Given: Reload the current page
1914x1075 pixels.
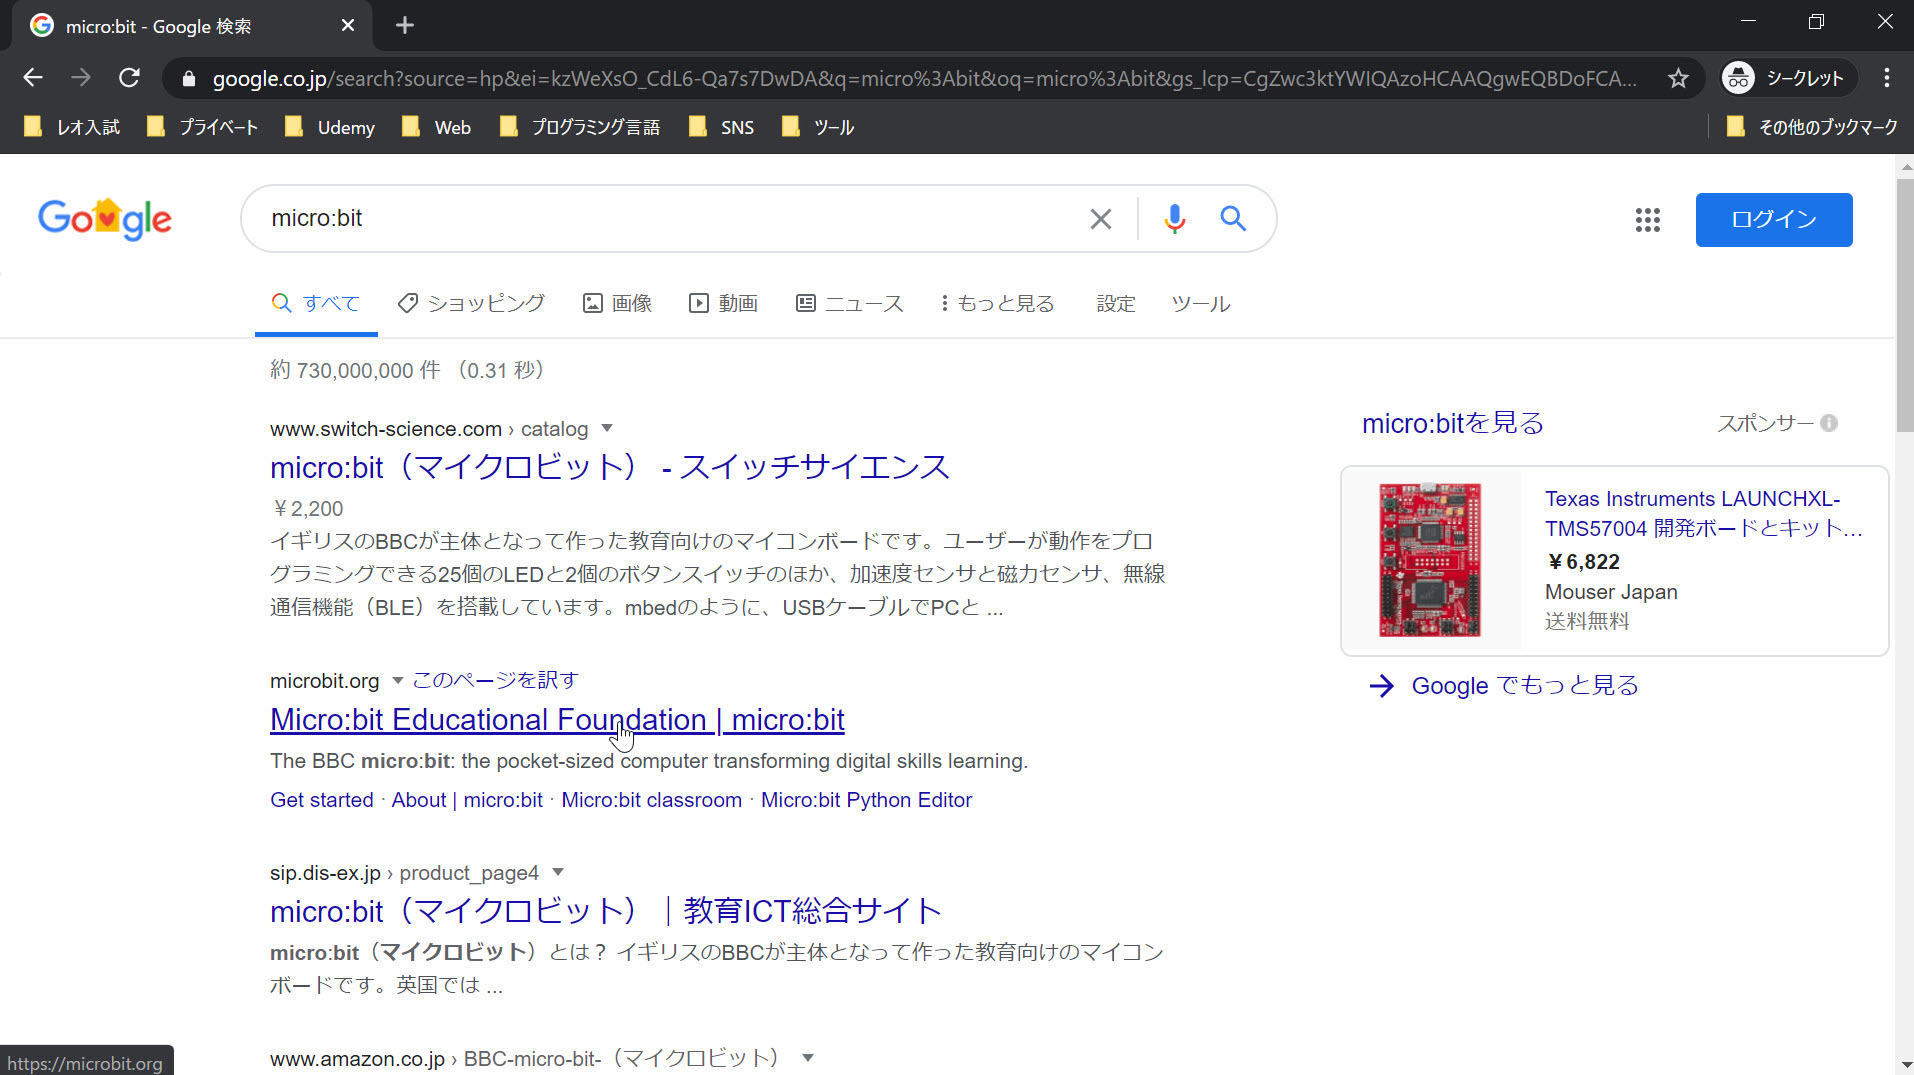Looking at the screenshot, I should pos(129,78).
